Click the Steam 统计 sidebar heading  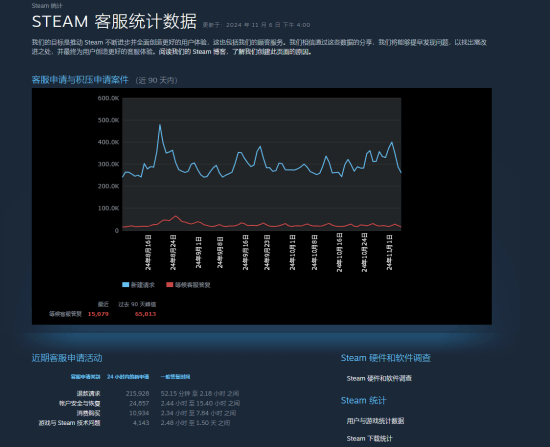click(363, 400)
